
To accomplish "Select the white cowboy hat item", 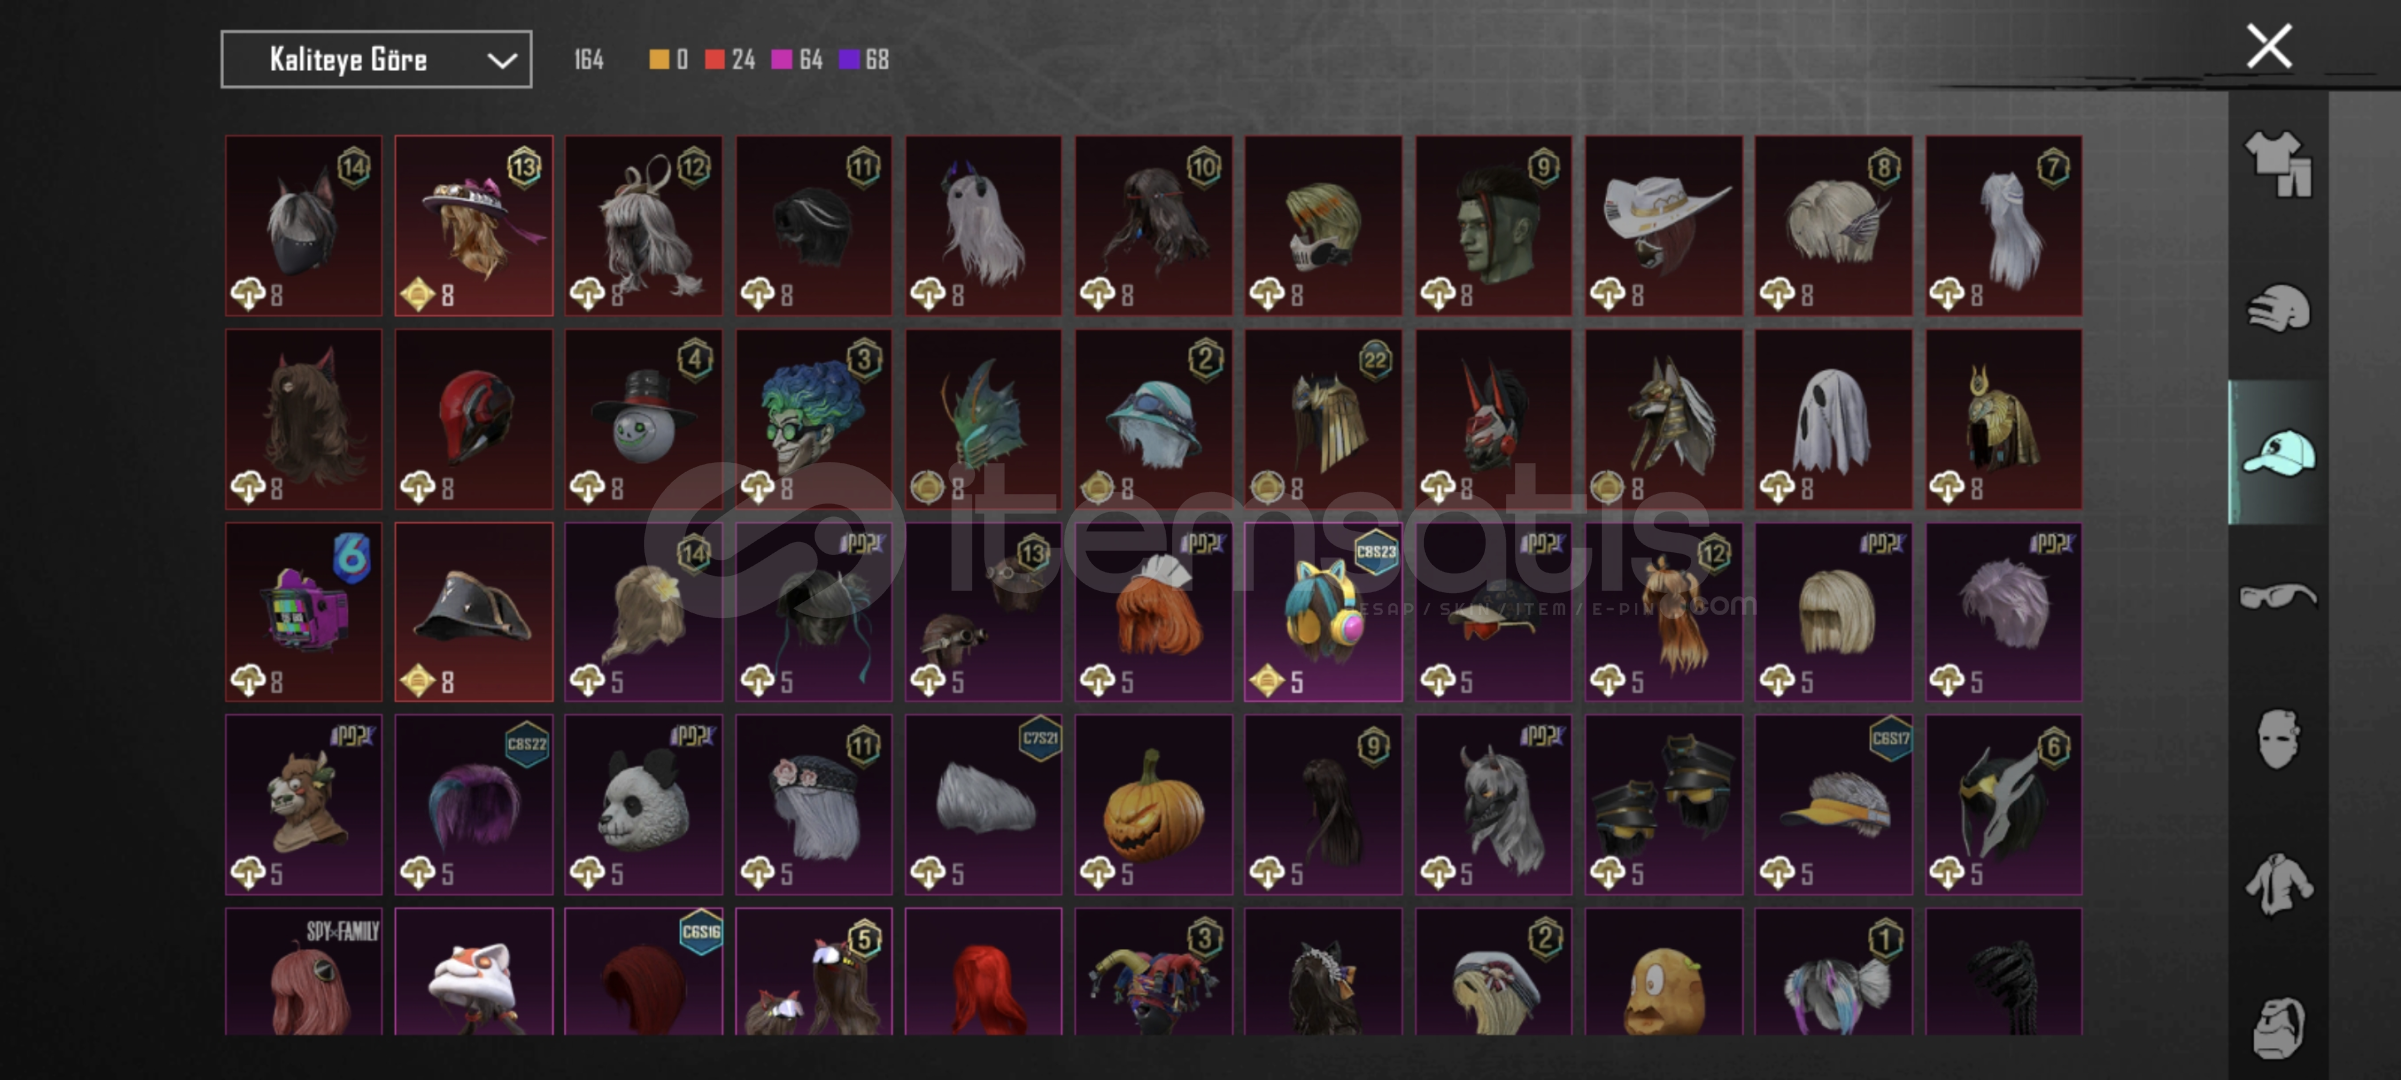I will point(1663,226).
